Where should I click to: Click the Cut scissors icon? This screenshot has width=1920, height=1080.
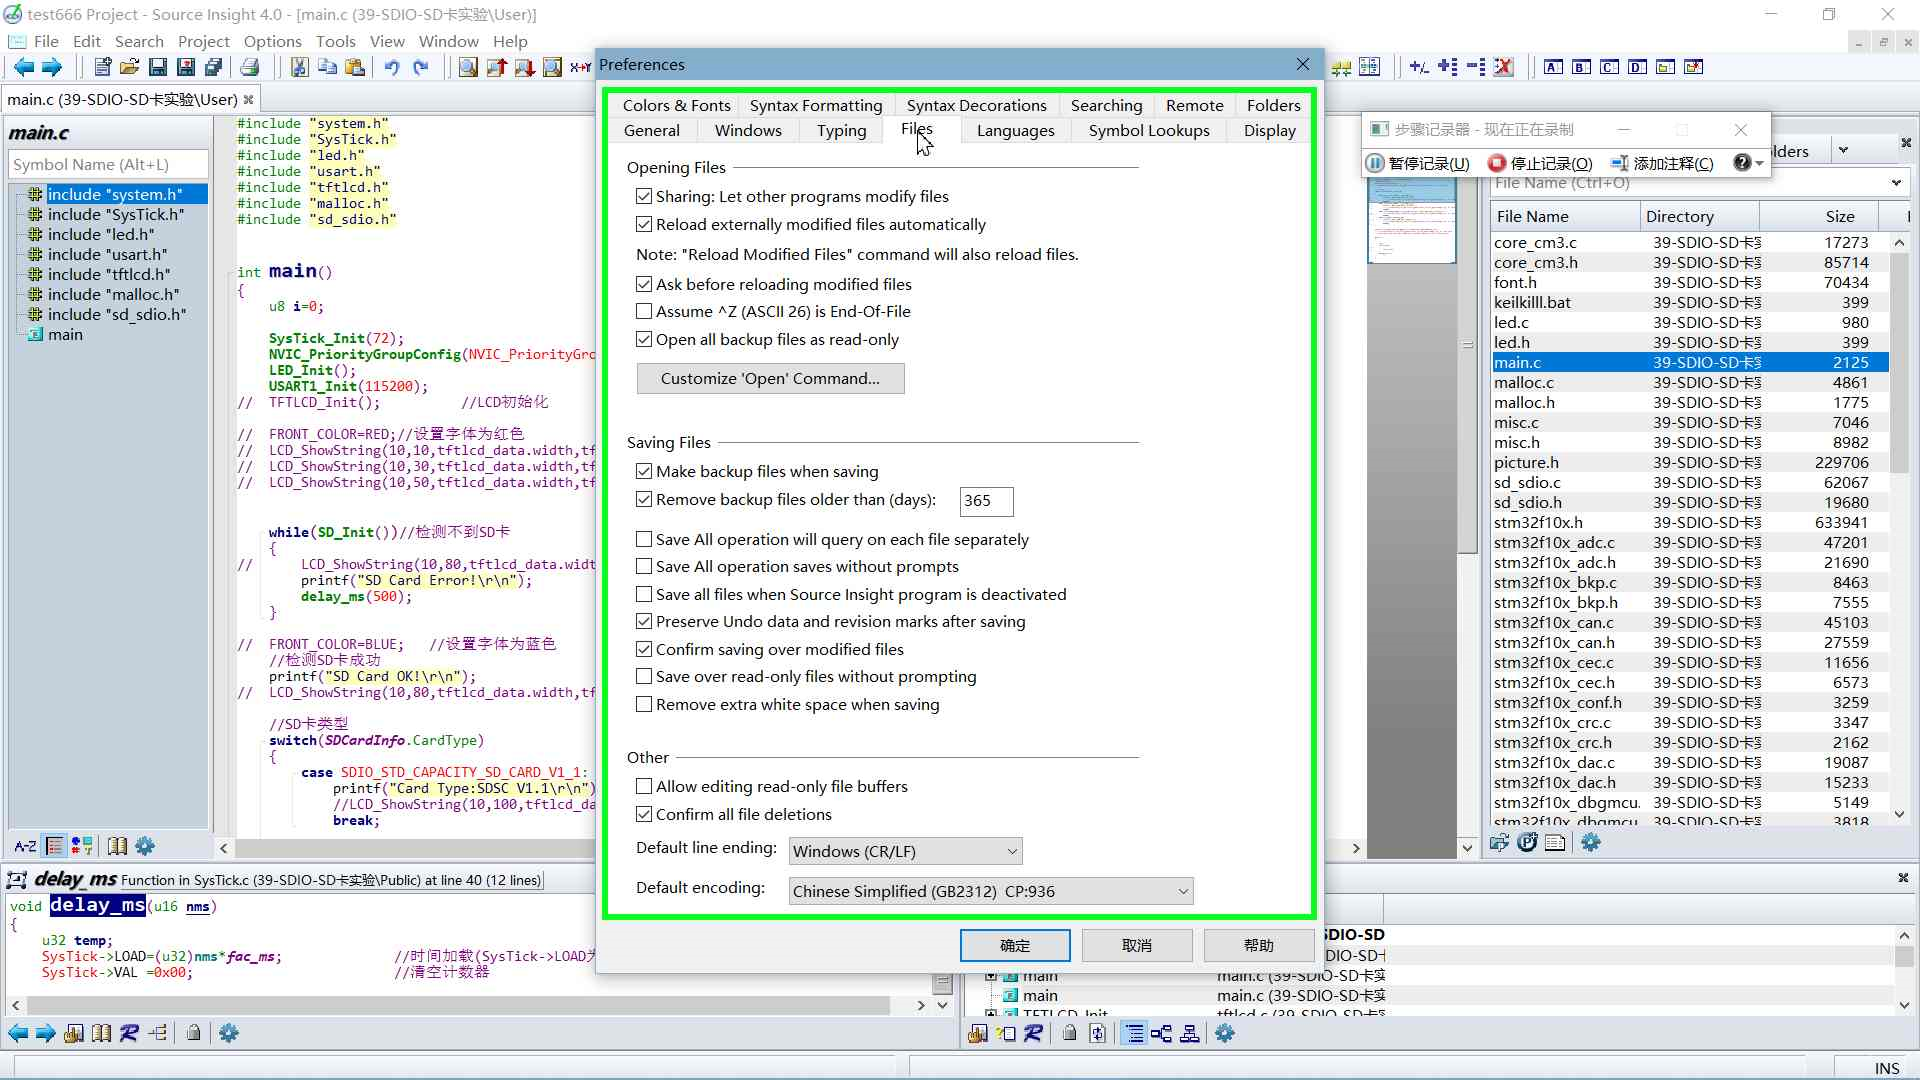point(299,67)
